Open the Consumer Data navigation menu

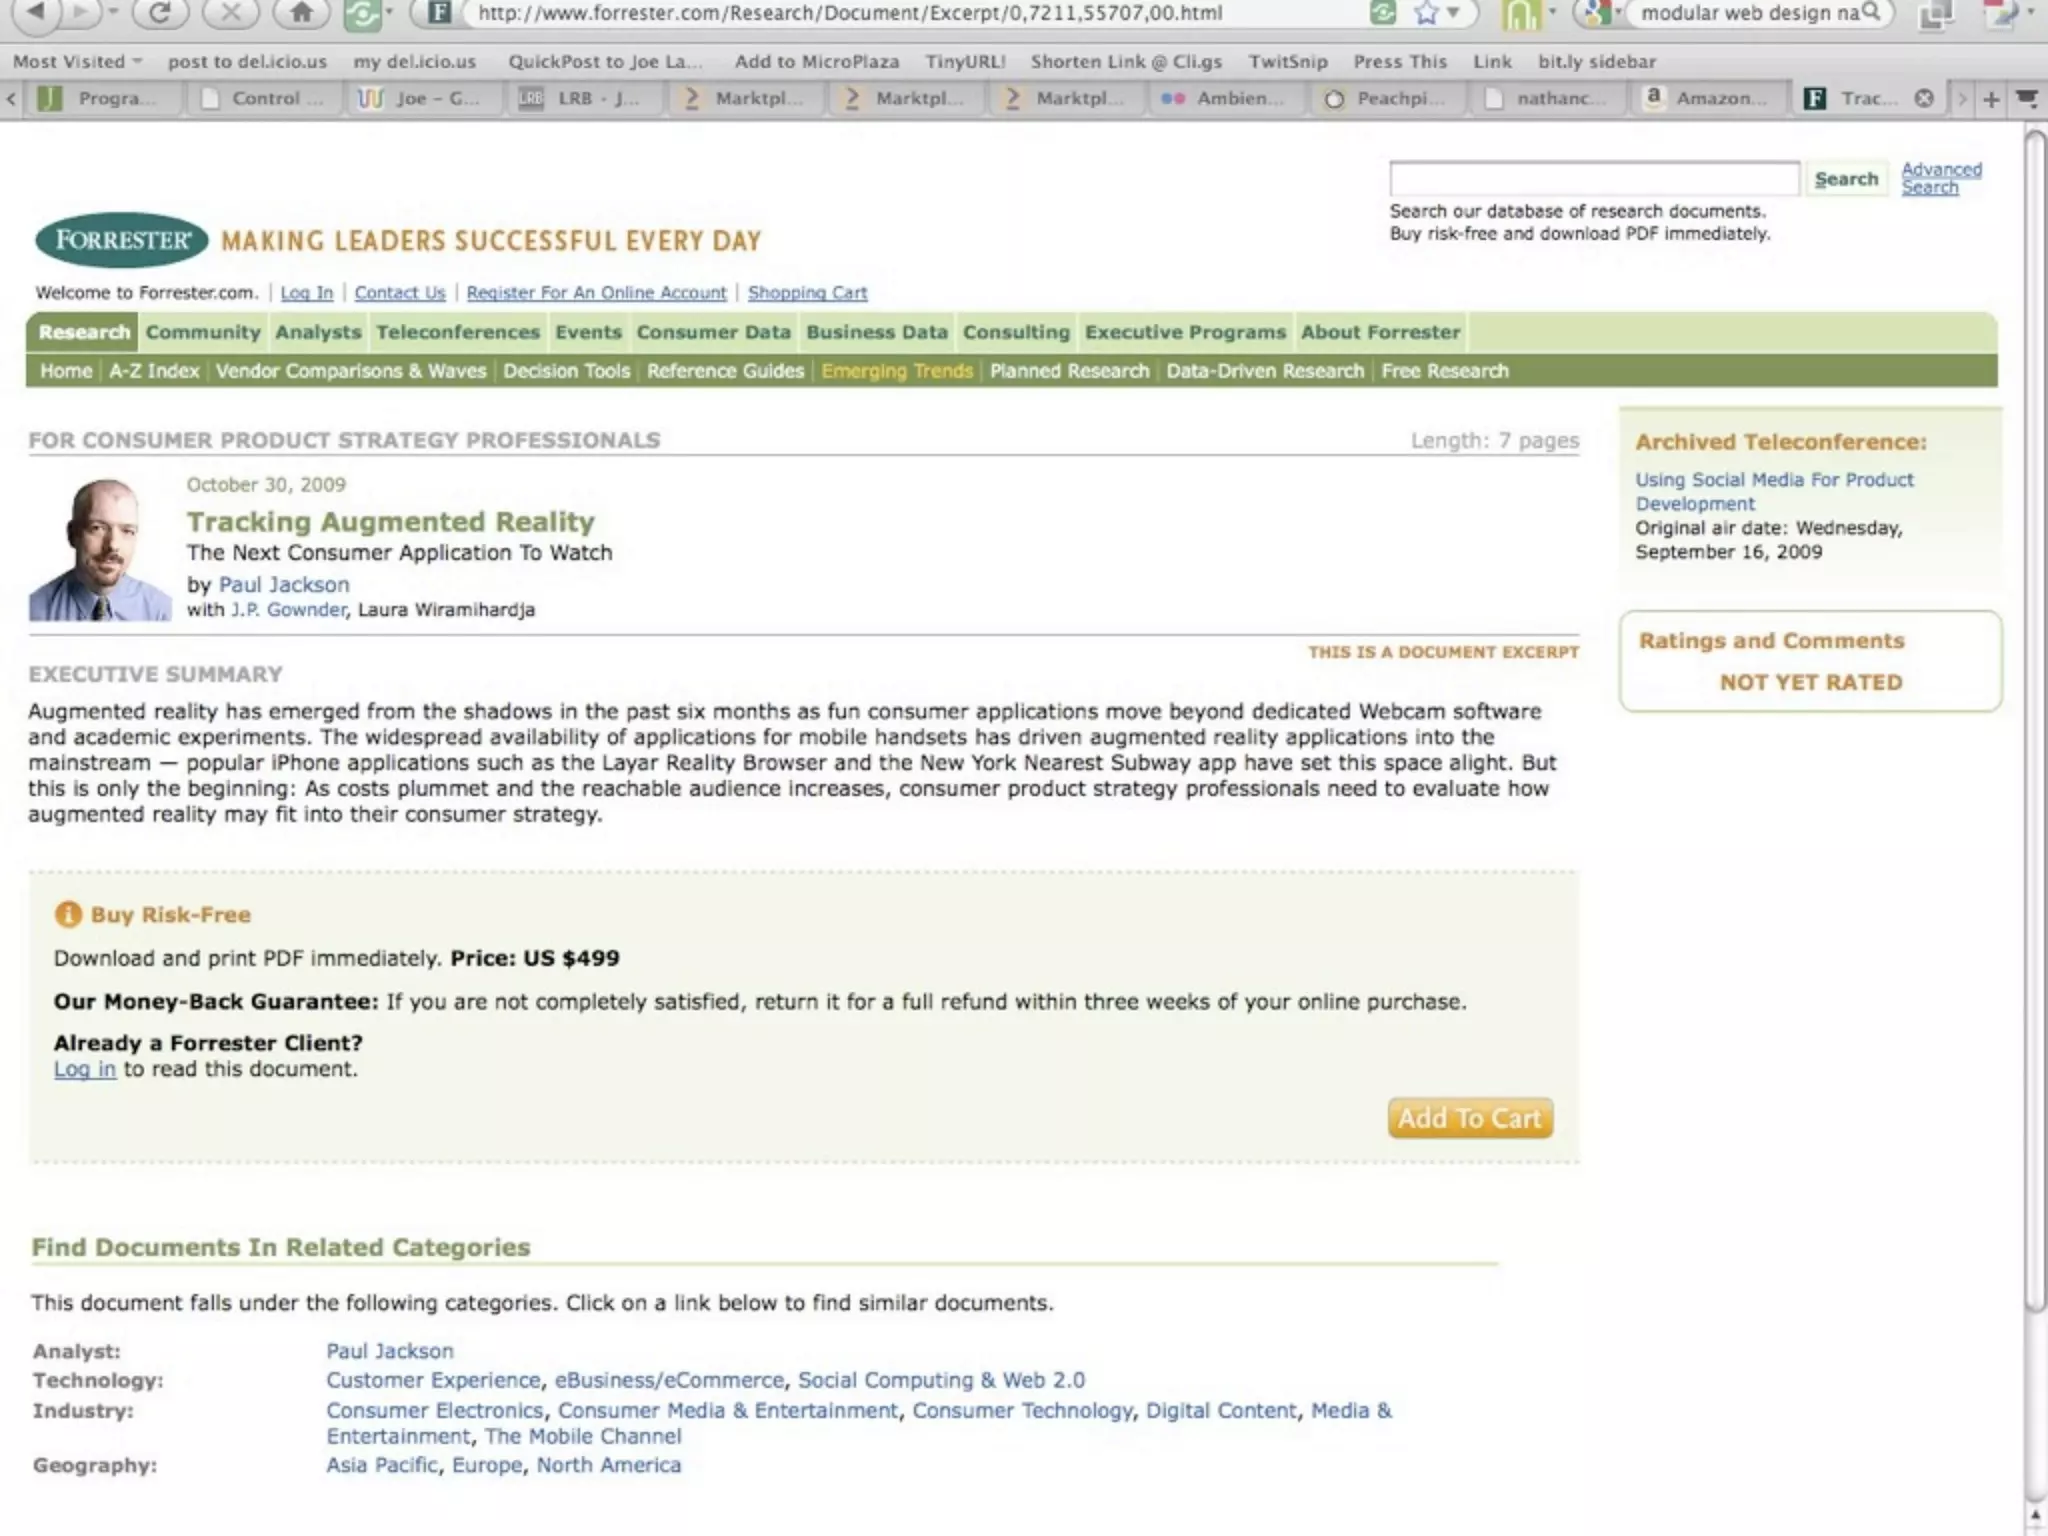[x=713, y=332]
